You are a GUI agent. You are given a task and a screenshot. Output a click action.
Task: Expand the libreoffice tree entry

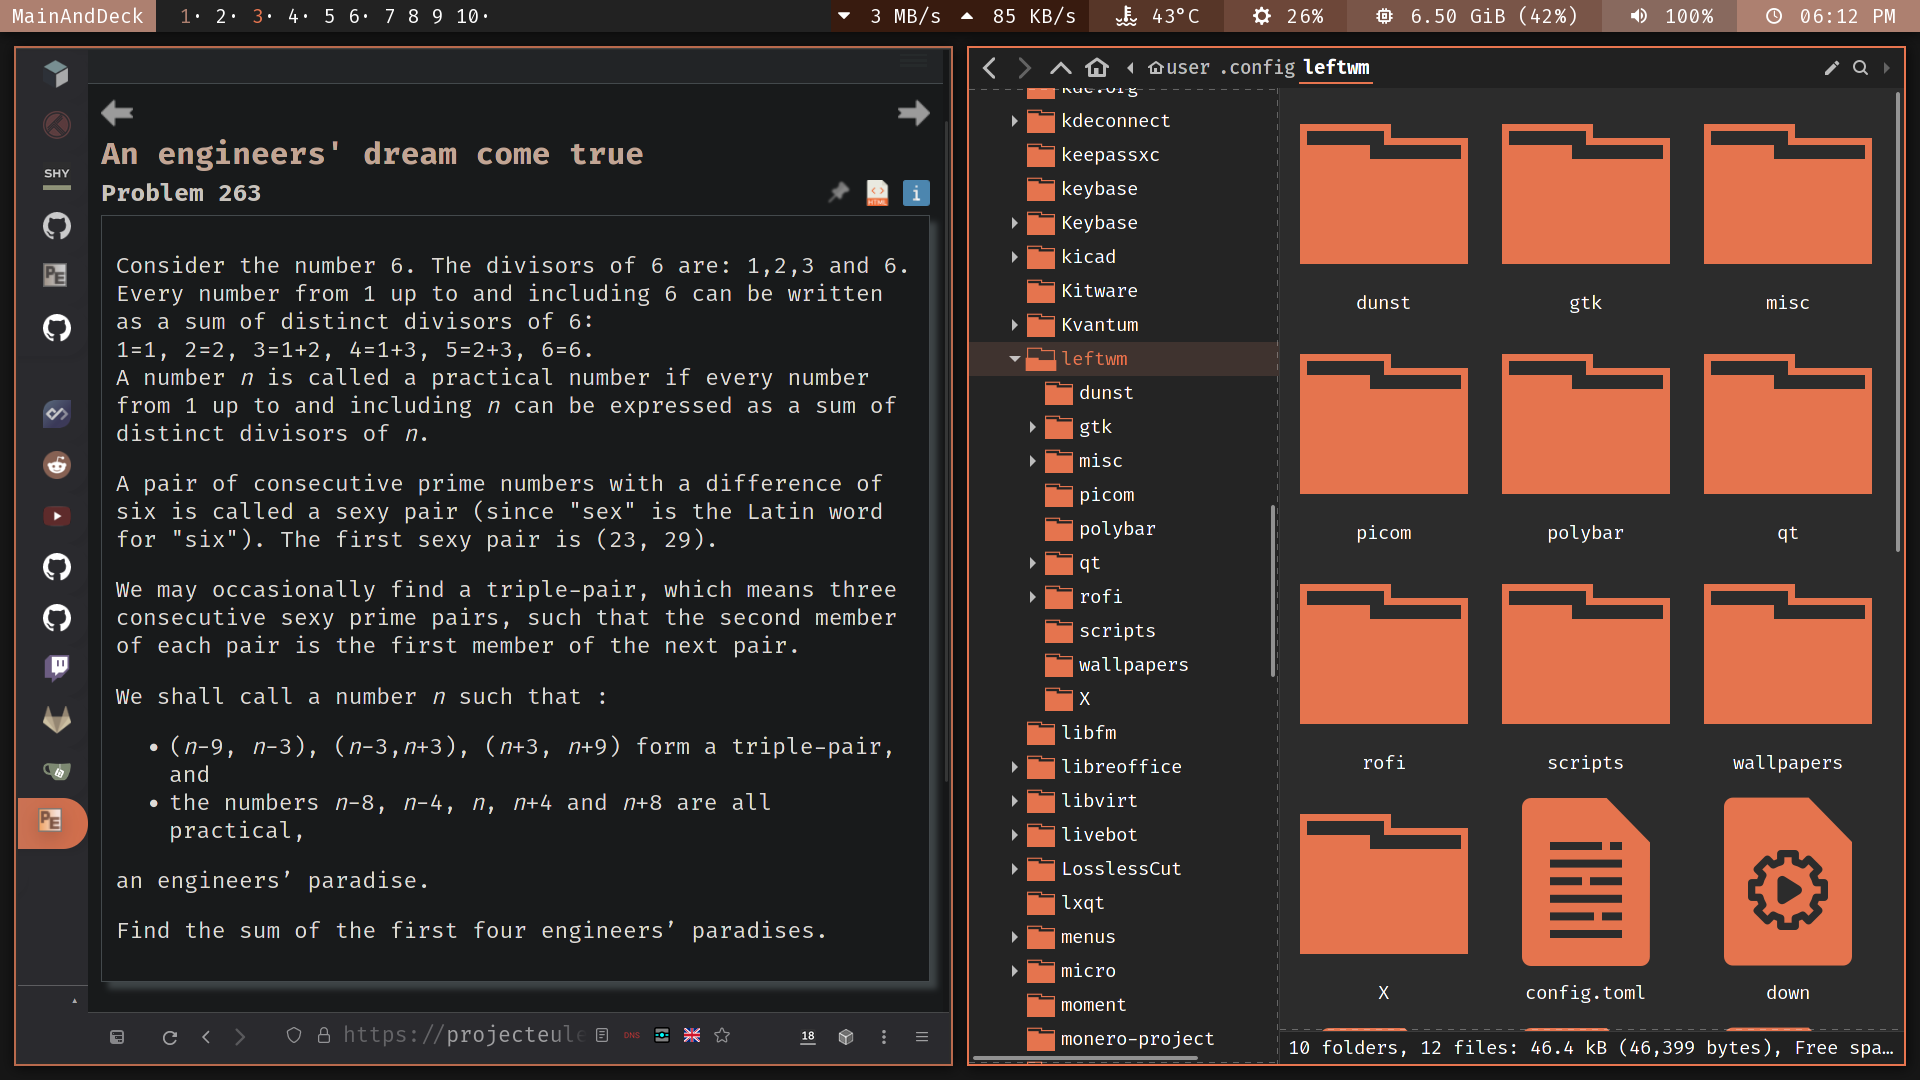pos(1015,767)
